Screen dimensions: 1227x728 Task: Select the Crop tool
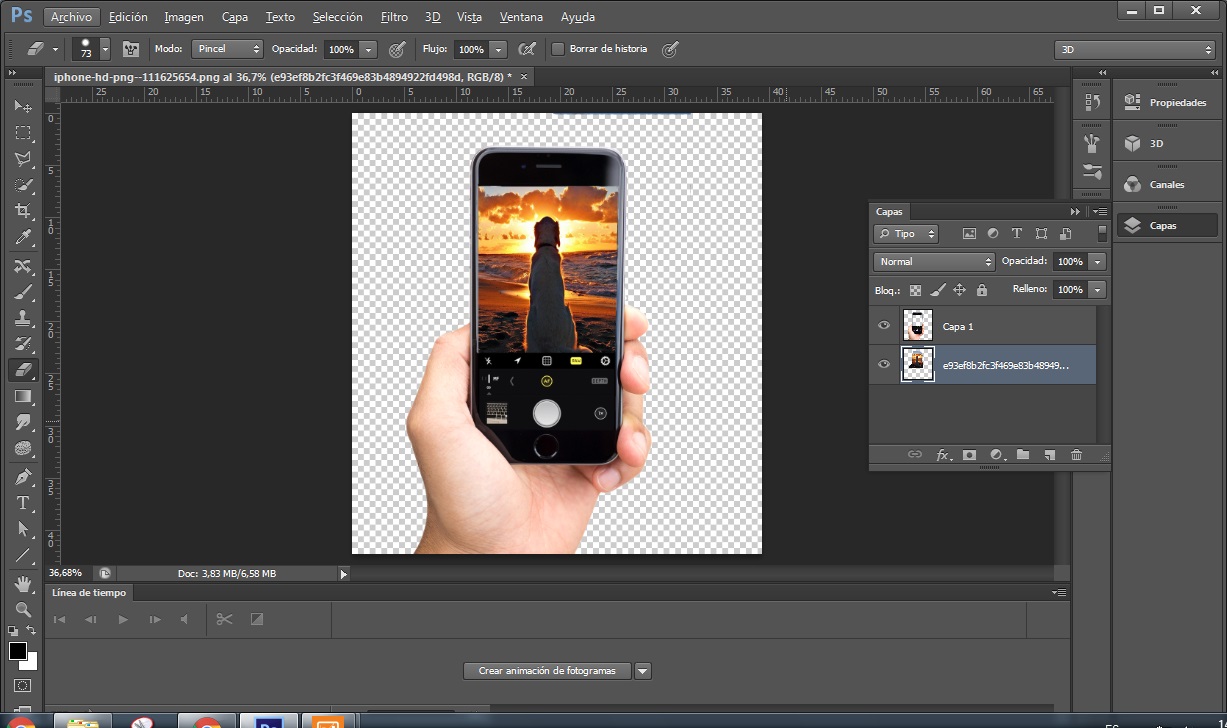click(22, 210)
